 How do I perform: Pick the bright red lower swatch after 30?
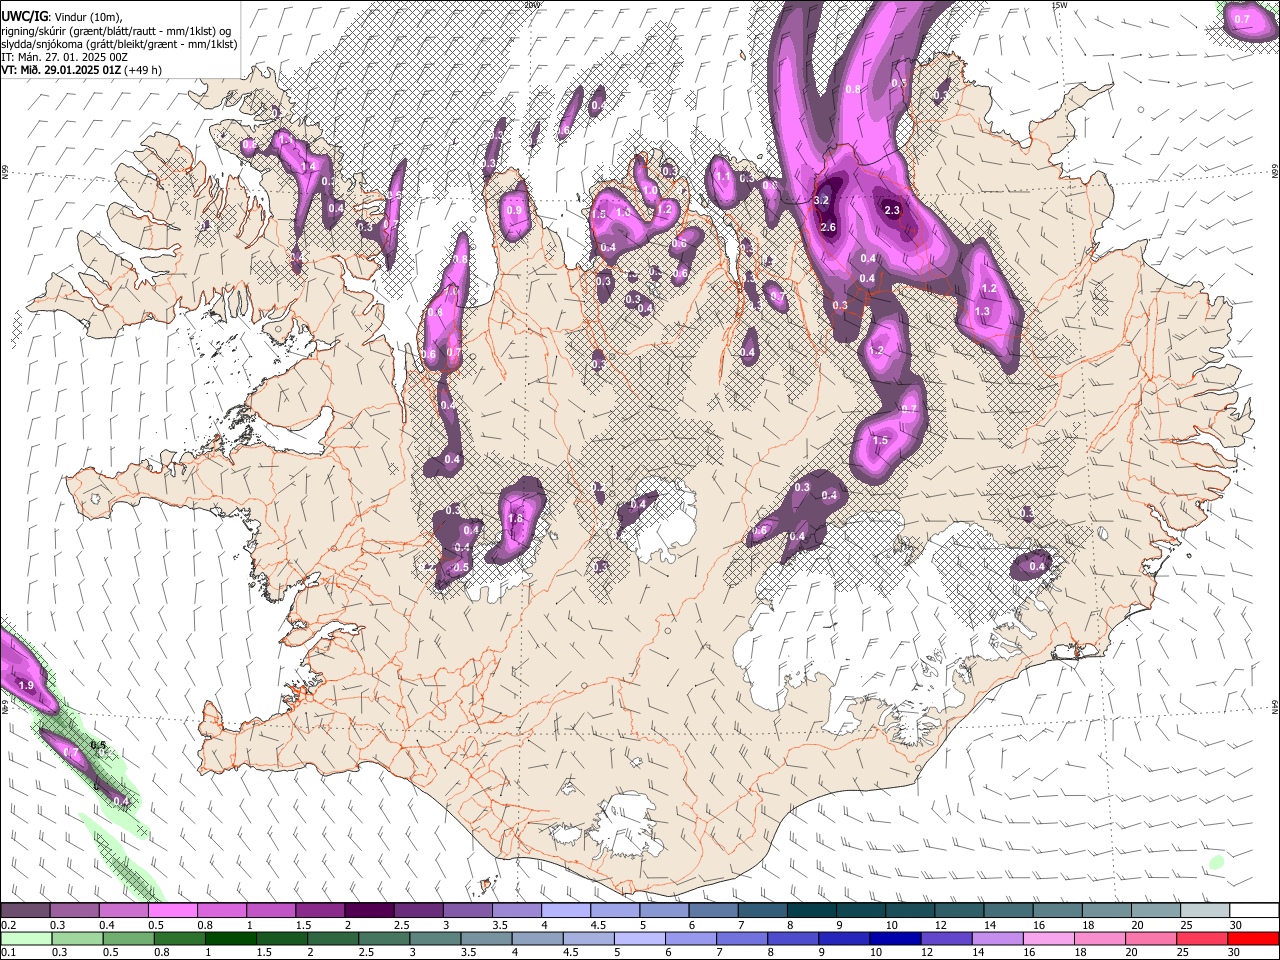(x=1255, y=938)
